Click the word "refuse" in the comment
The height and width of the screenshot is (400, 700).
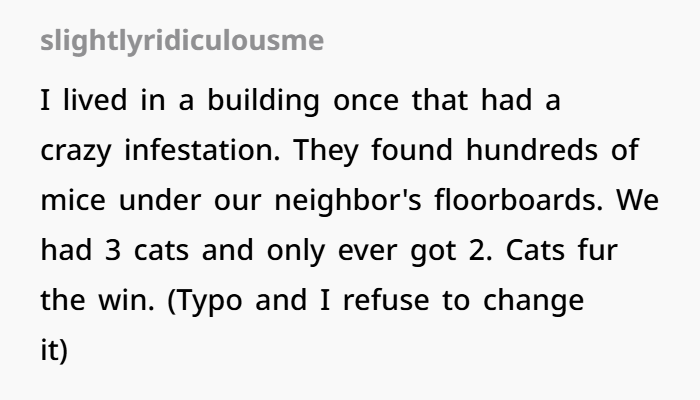[x=386, y=300]
